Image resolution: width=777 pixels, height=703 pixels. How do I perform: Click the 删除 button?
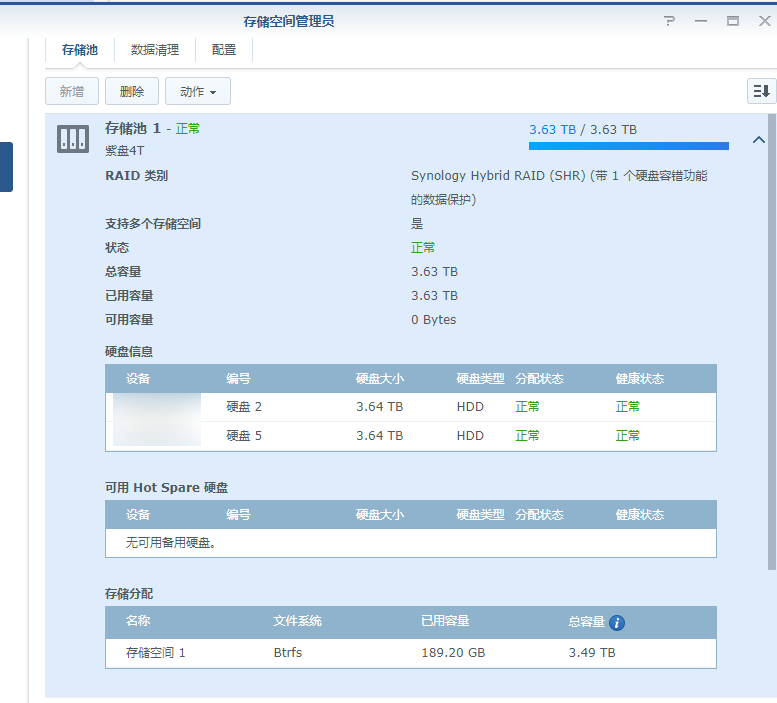click(132, 91)
